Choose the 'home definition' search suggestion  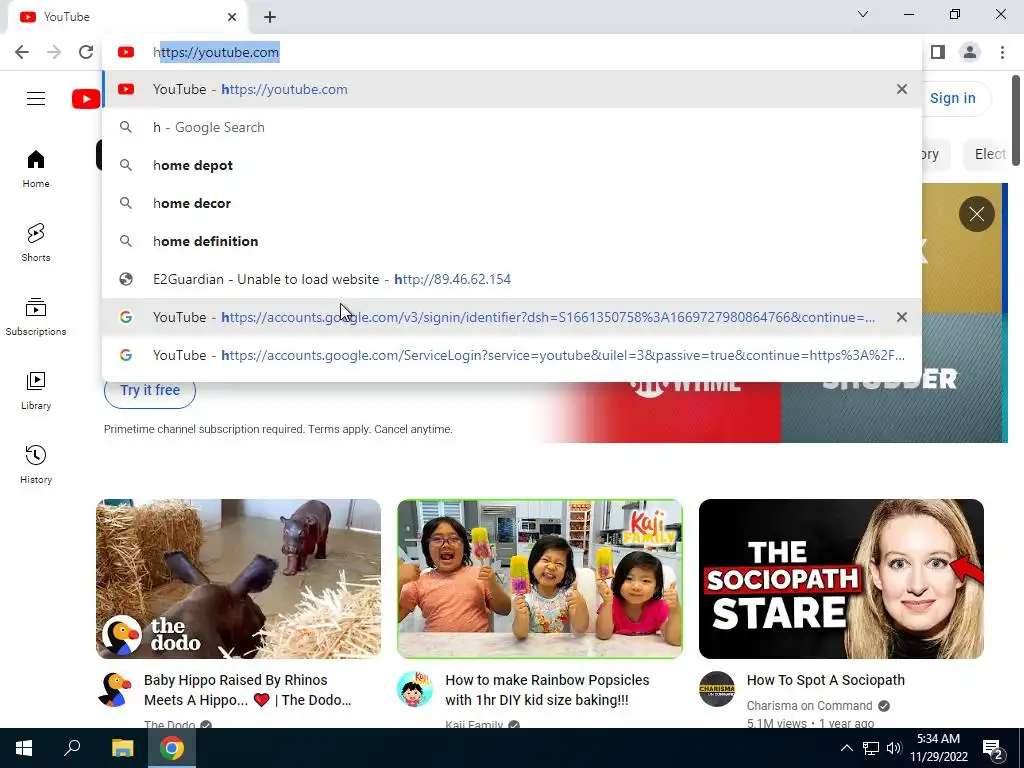(x=512, y=241)
